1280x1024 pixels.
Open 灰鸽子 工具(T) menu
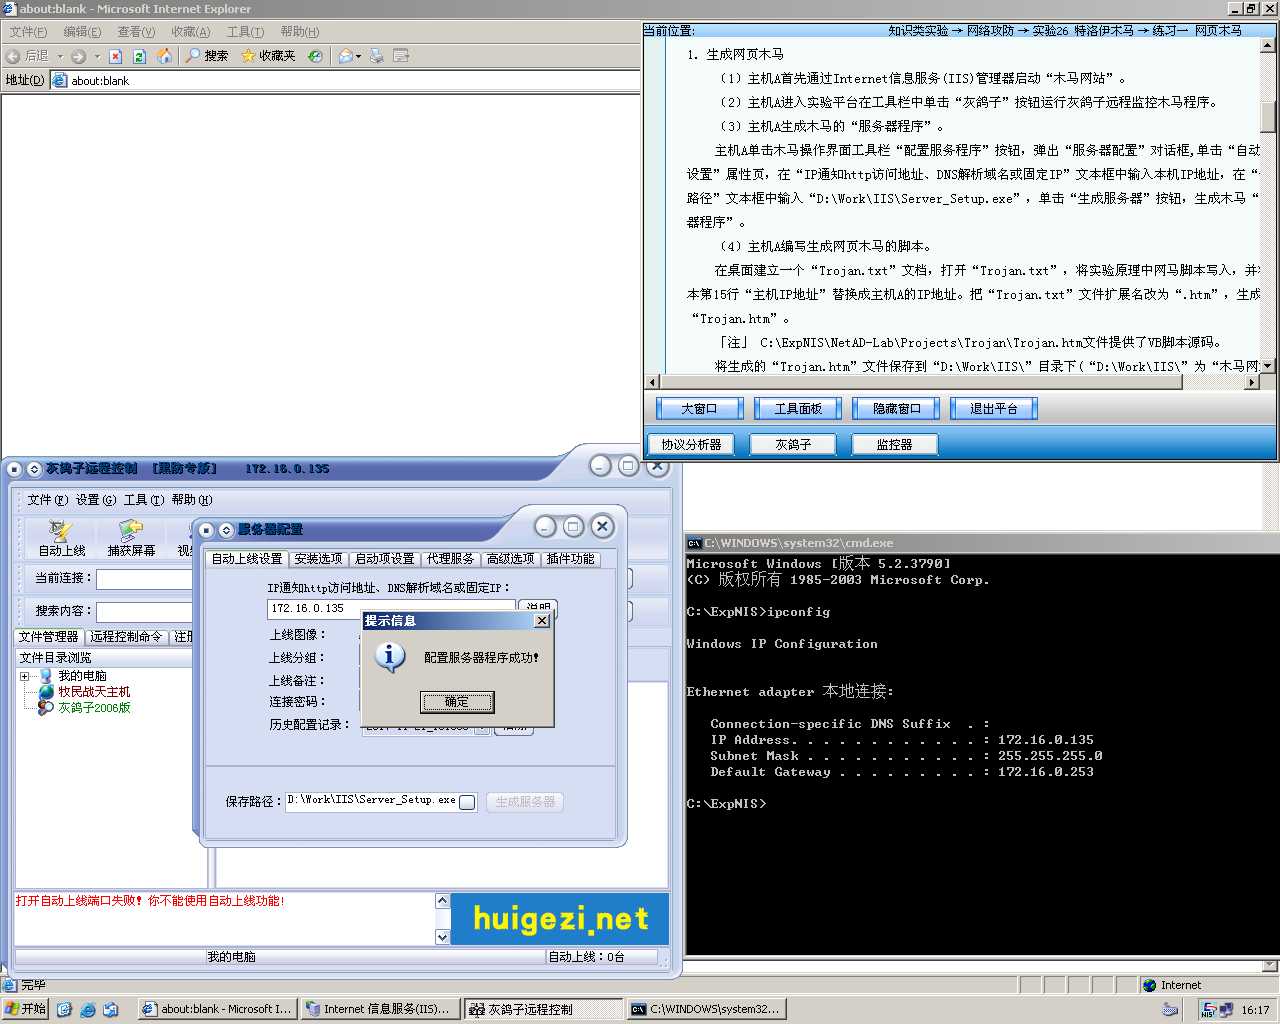144,500
